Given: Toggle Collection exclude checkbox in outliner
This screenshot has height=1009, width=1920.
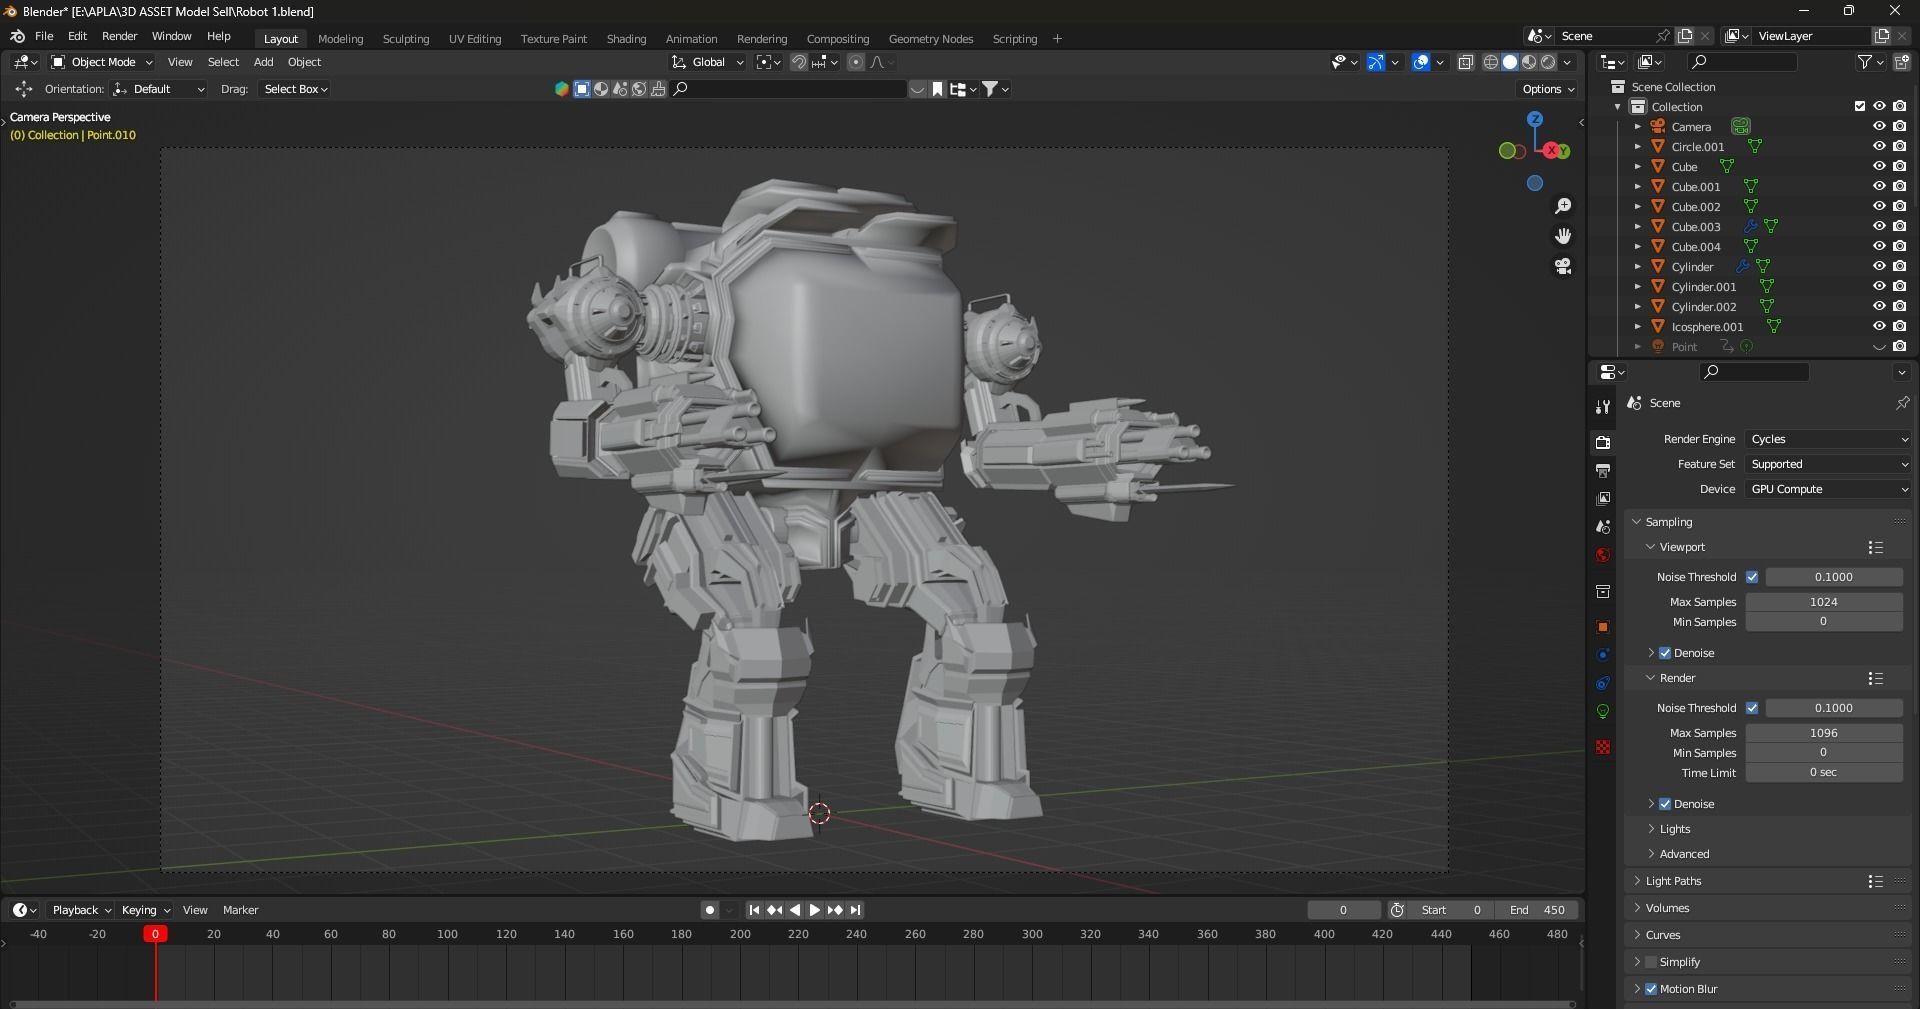Looking at the screenshot, I should pyautogui.click(x=1860, y=106).
